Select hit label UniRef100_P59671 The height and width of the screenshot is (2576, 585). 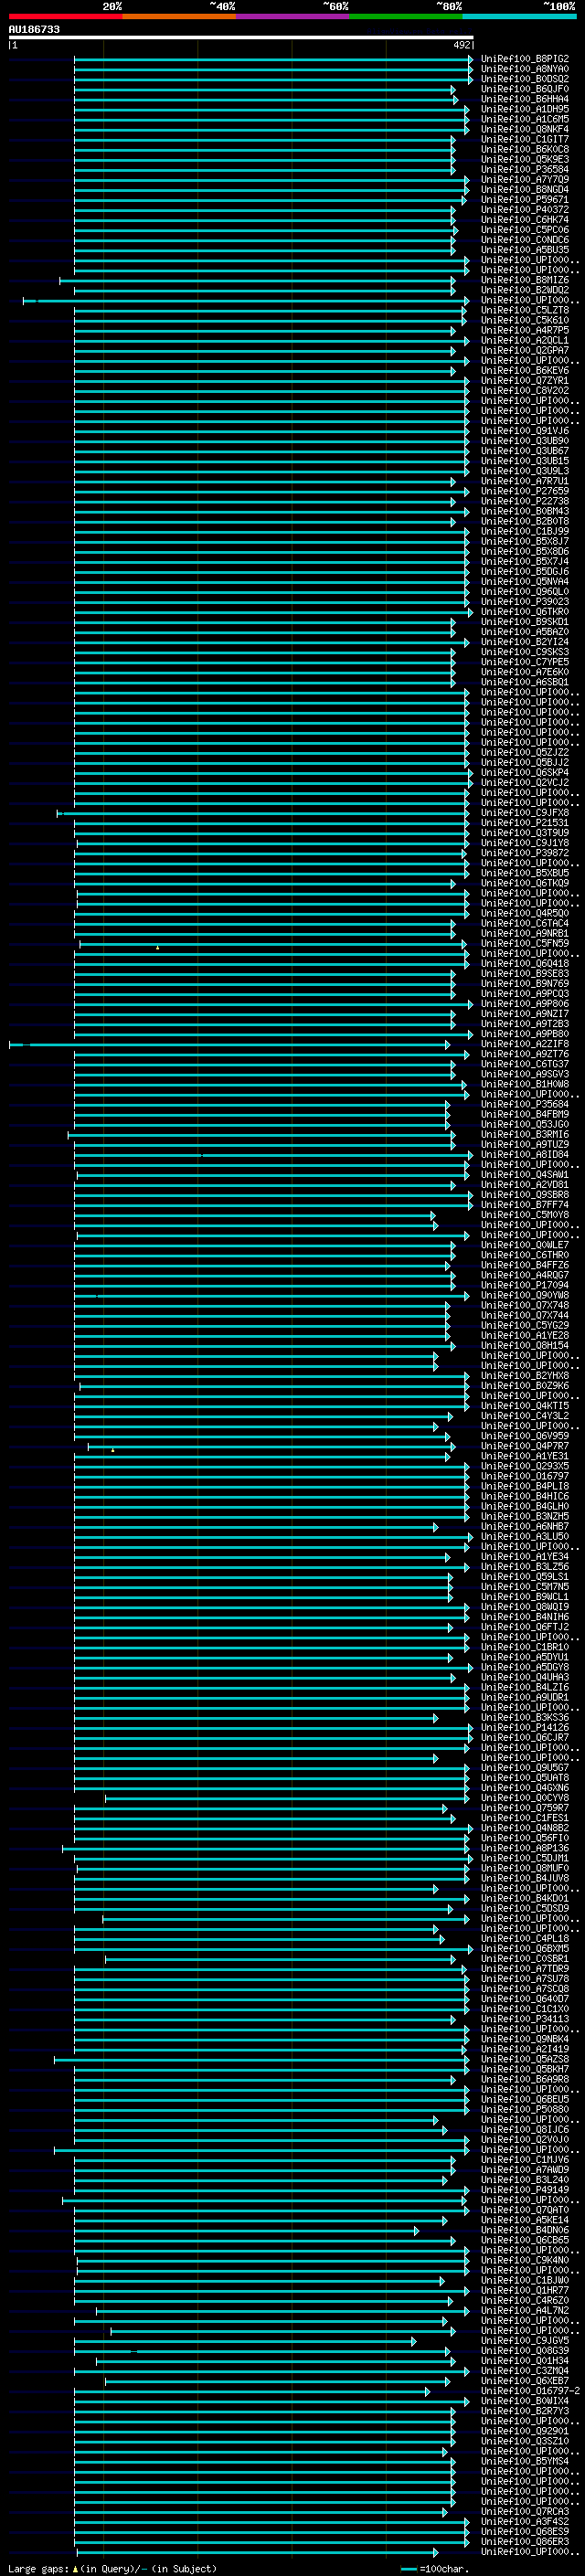coord(525,200)
